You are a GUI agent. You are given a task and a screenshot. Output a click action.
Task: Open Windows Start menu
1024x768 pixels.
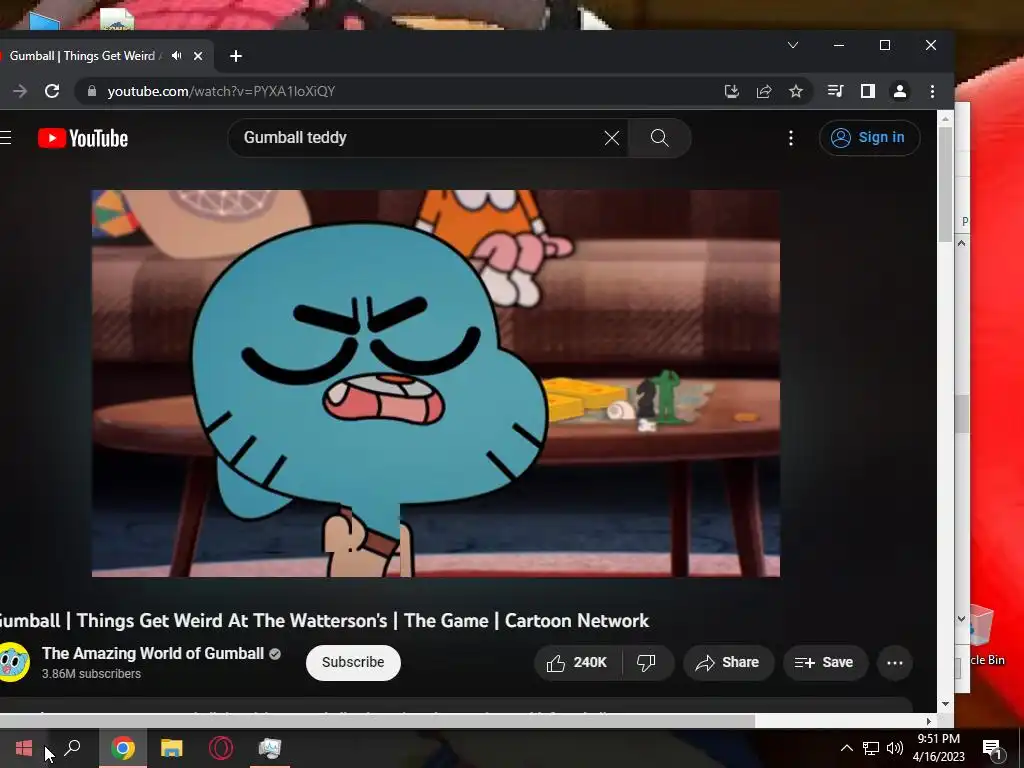[x=24, y=748]
